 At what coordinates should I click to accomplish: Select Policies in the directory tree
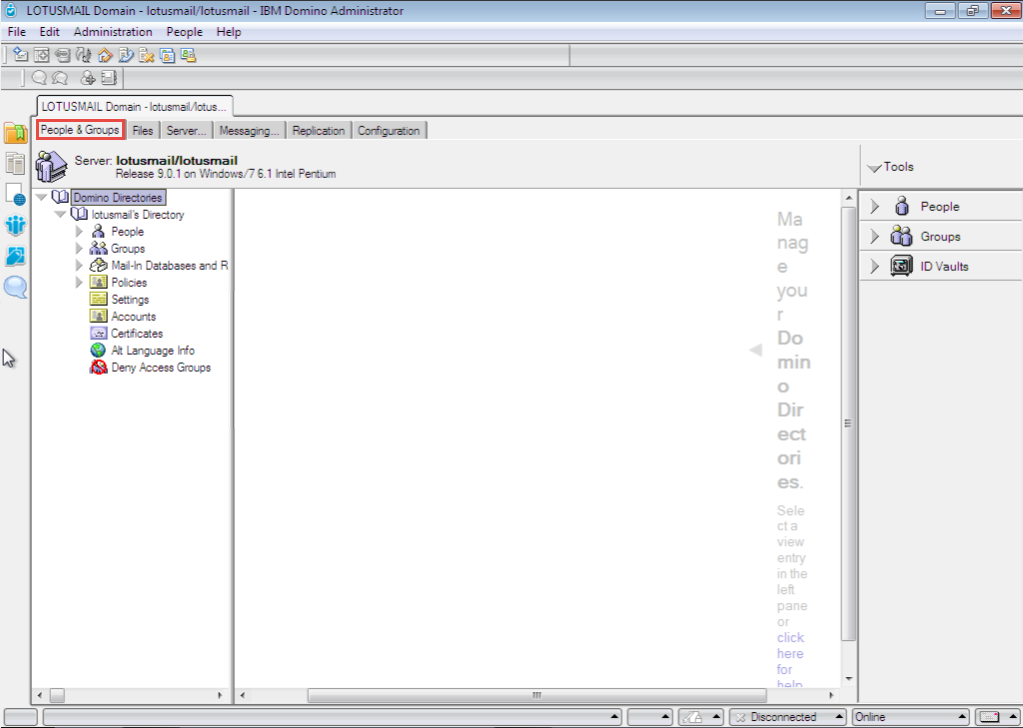tap(129, 282)
